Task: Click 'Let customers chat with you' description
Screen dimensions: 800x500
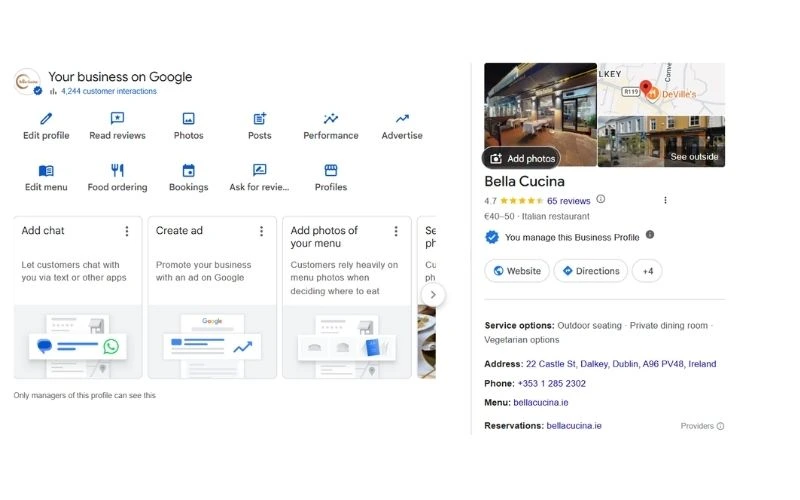Action: pyautogui.click(x=74, y=271)
